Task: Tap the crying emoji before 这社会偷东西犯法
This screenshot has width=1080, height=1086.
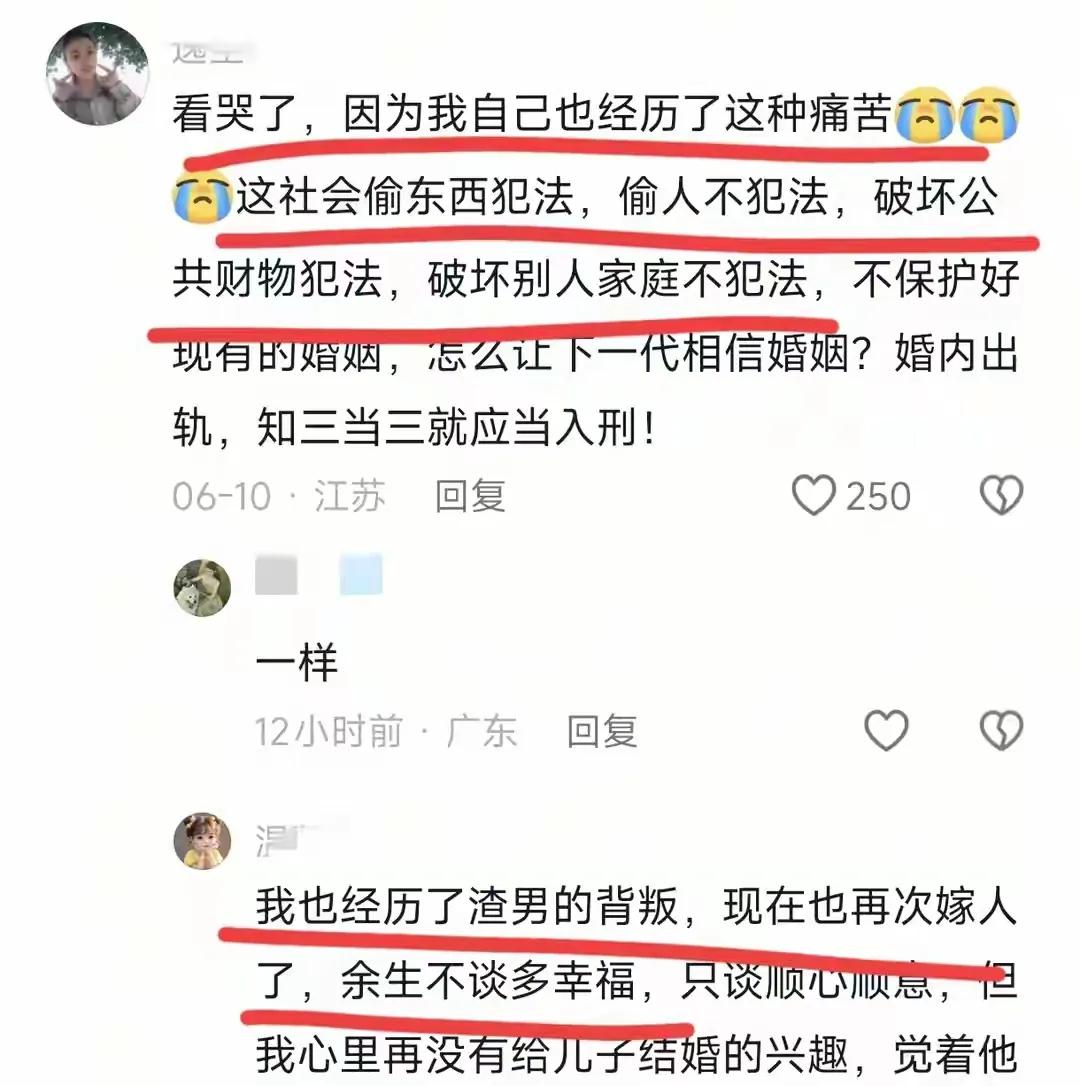Action: pos(202,197)
